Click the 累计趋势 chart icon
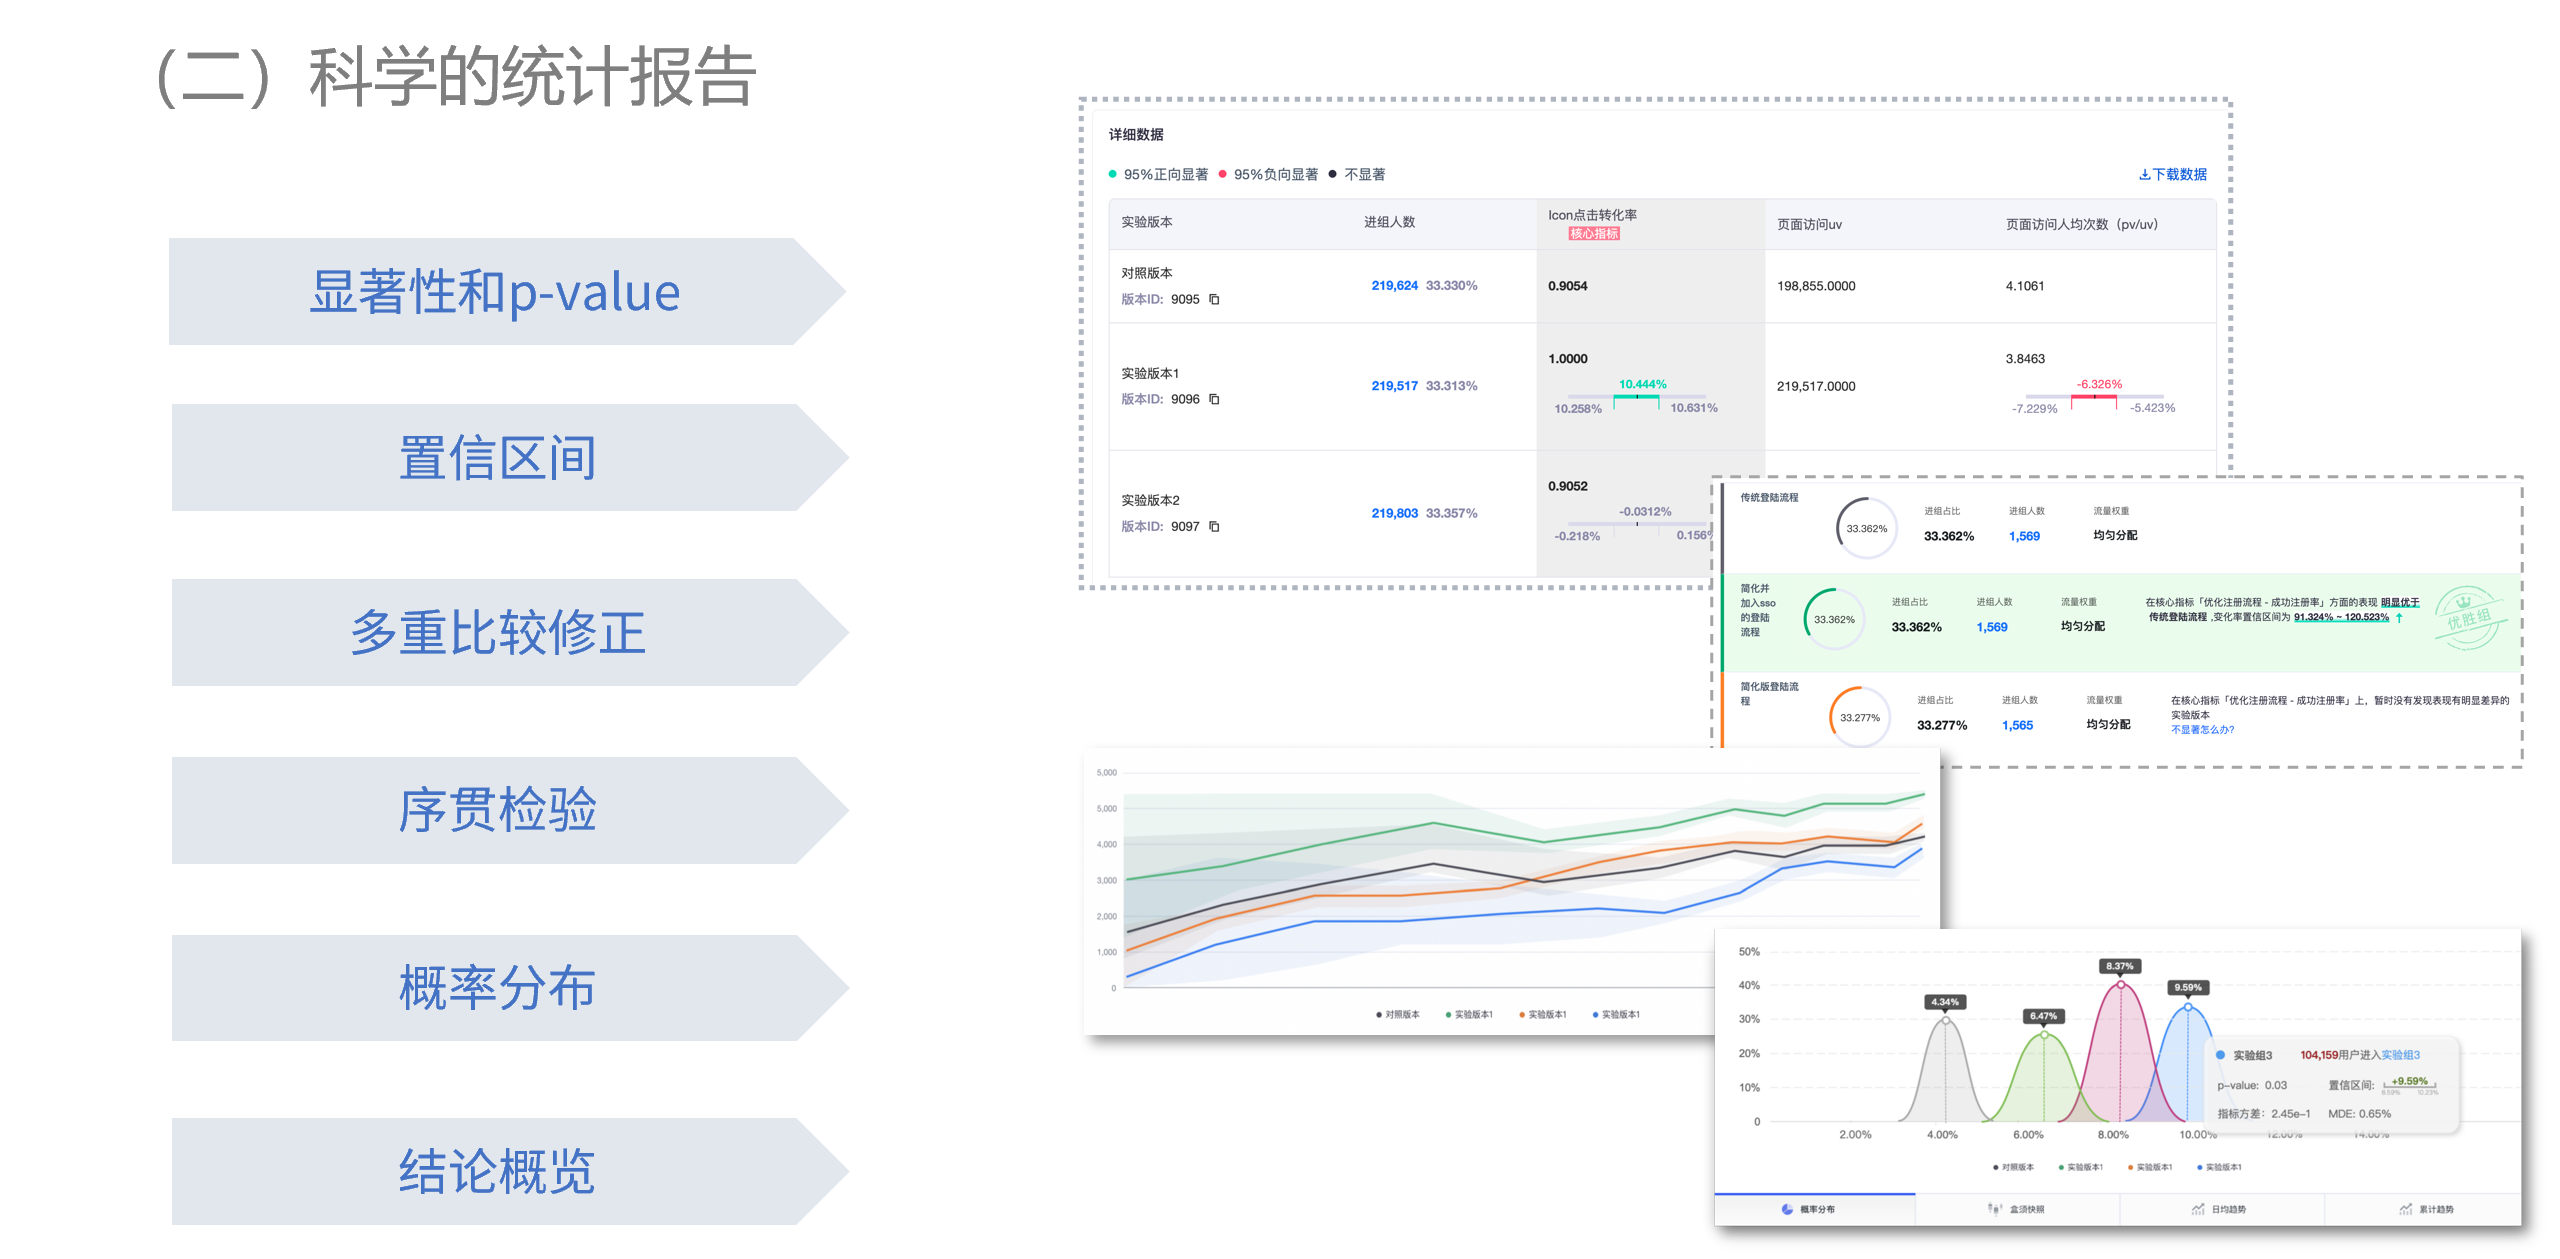The height and width of the screenshot is (1259, 2560). click(2405, 1209)
